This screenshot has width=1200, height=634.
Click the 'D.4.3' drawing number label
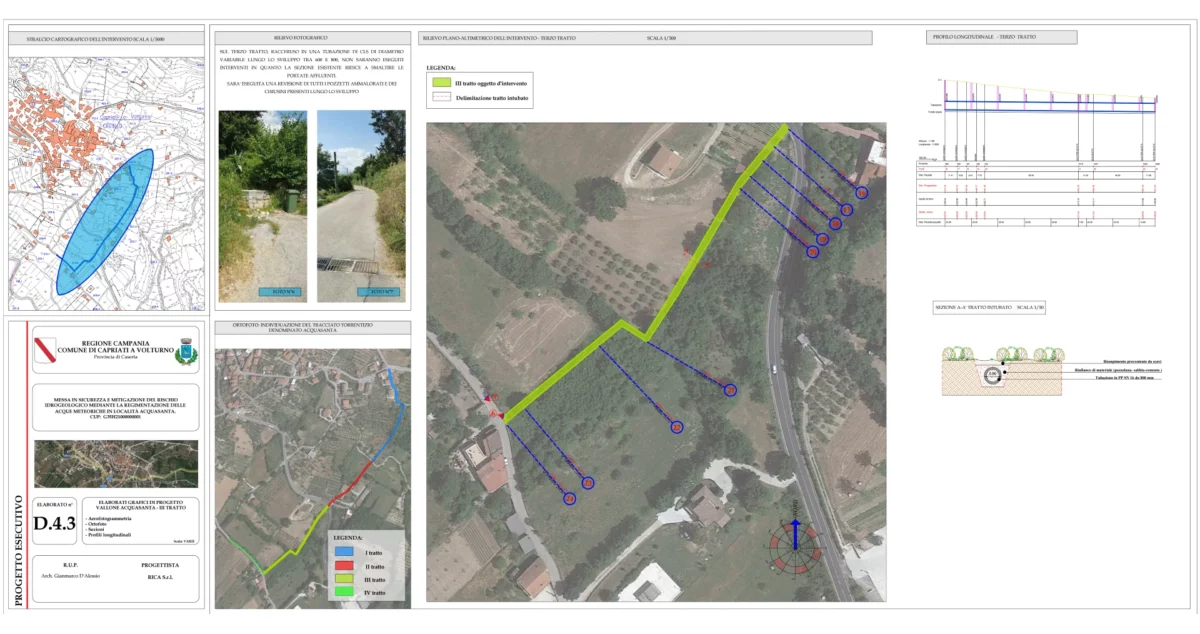tap(55, 523)
